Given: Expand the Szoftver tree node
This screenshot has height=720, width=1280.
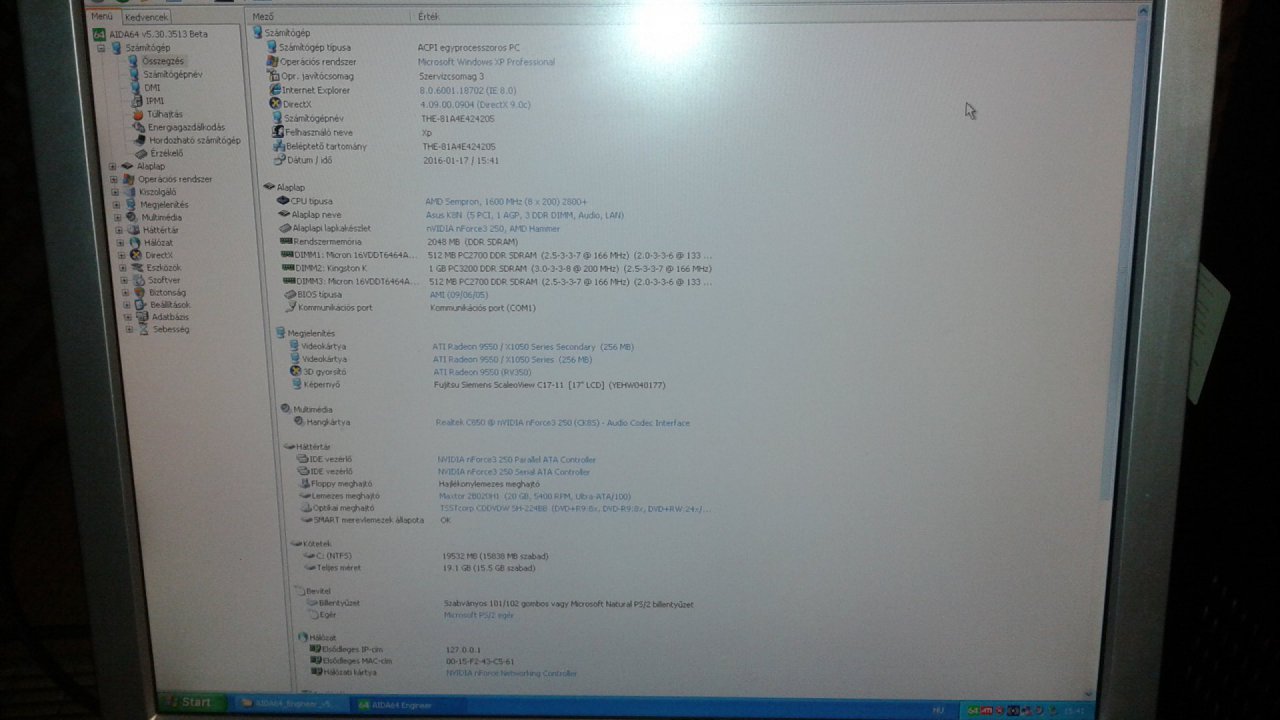Looking at the screenshot, I should 124,280.
